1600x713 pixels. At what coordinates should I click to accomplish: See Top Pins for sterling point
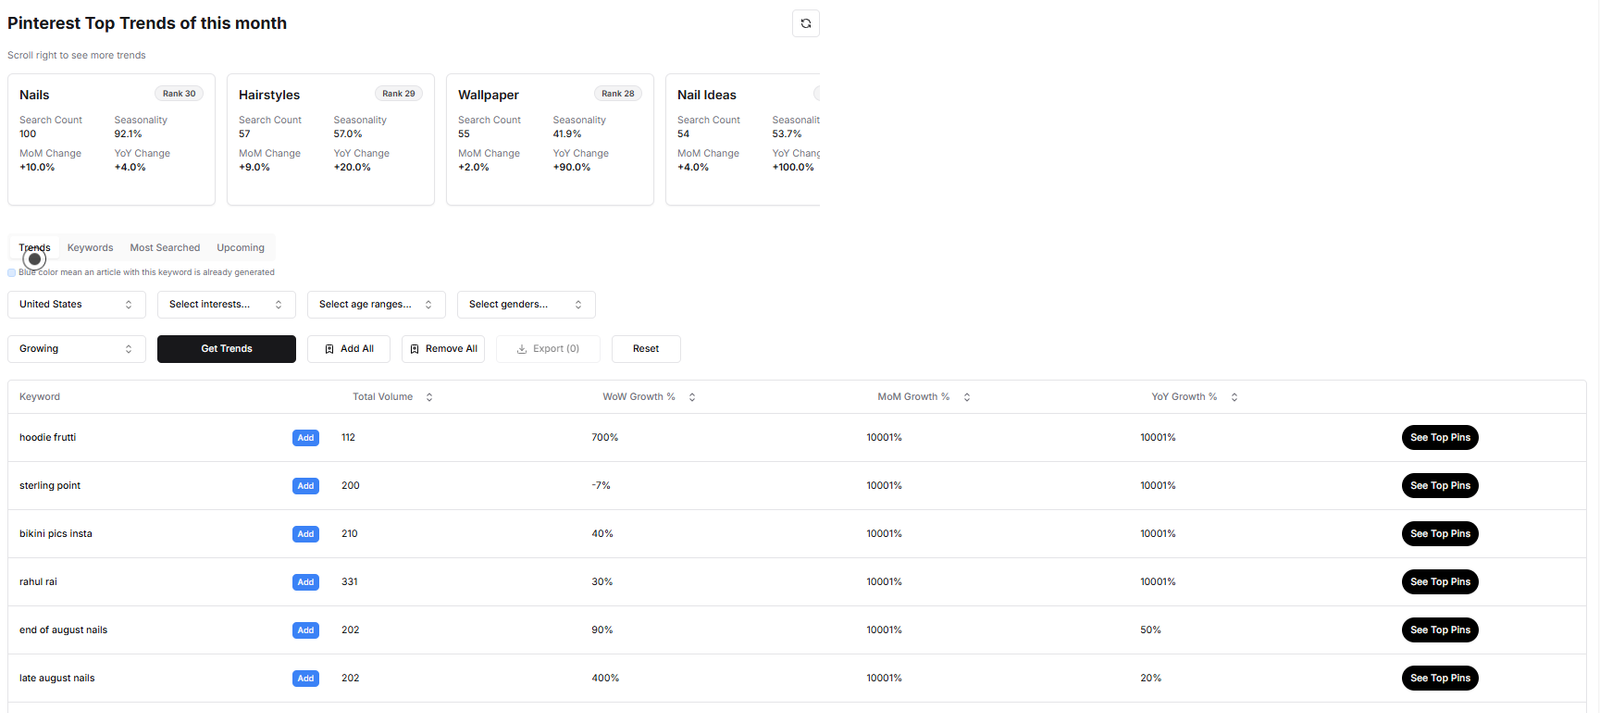pyautogui.click(x=1440, y=486)
